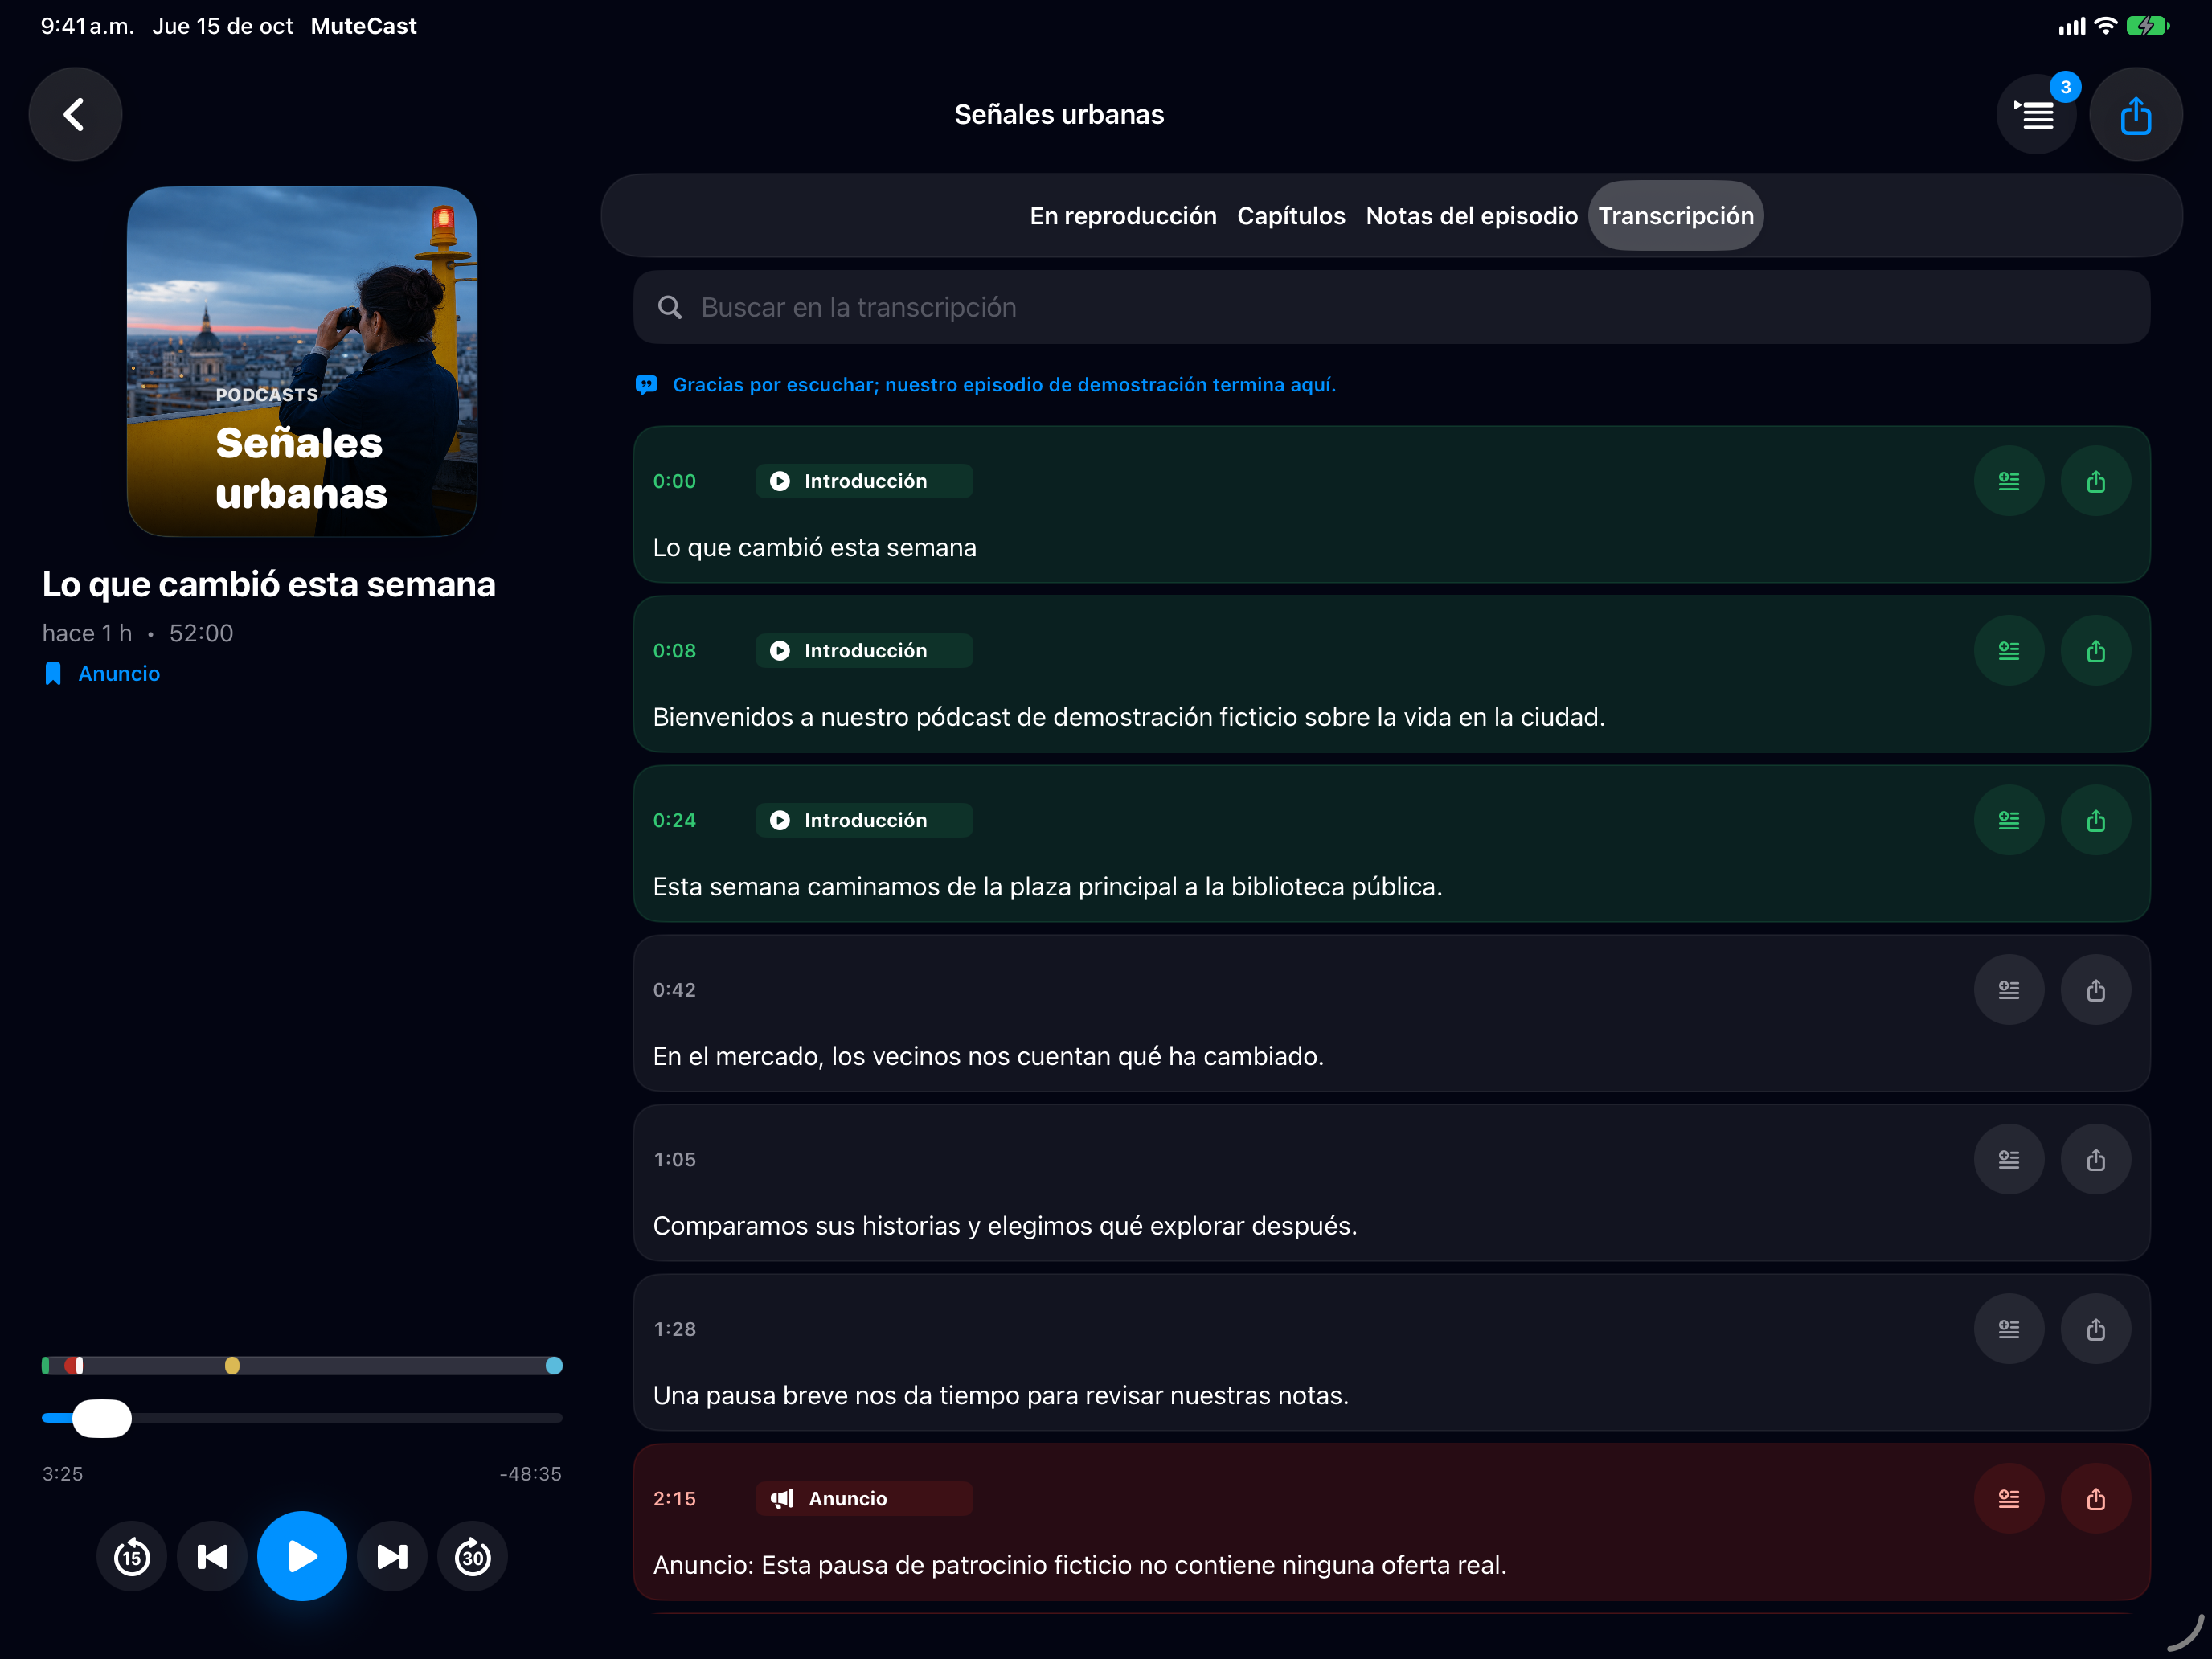Share the 0:42 transcript line

2096,990
